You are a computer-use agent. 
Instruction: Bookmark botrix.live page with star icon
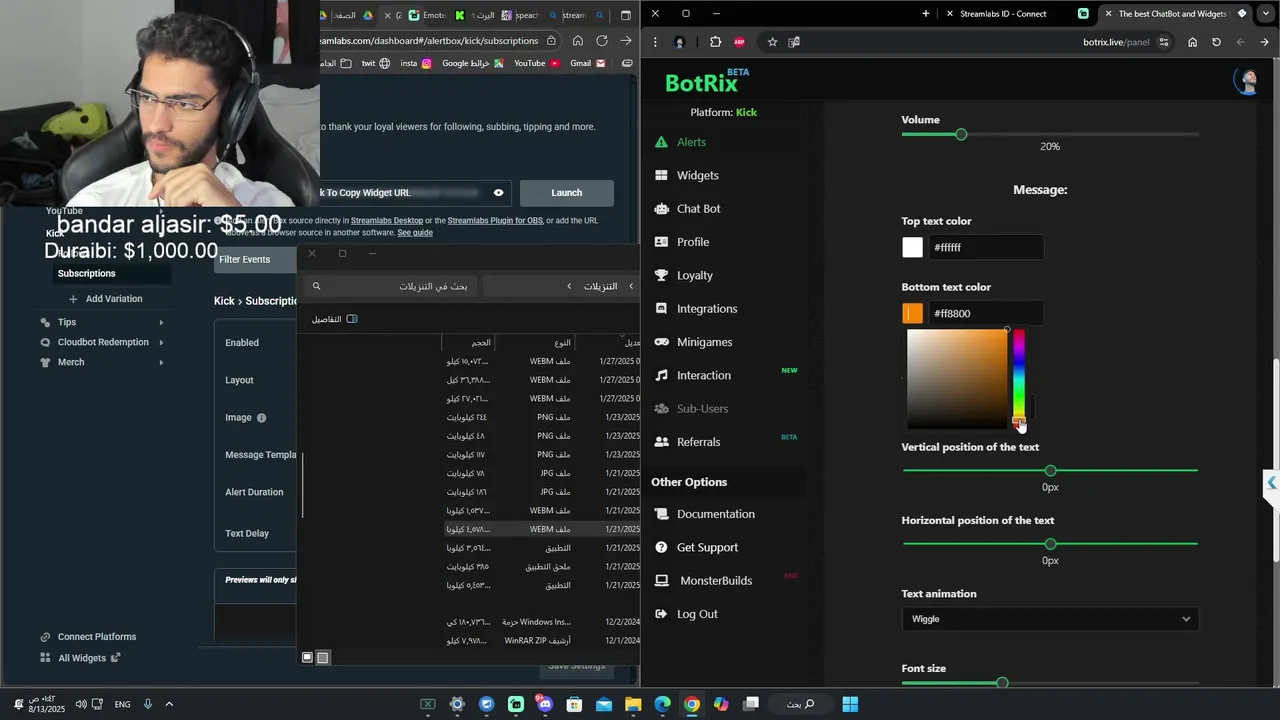[772, 42]
